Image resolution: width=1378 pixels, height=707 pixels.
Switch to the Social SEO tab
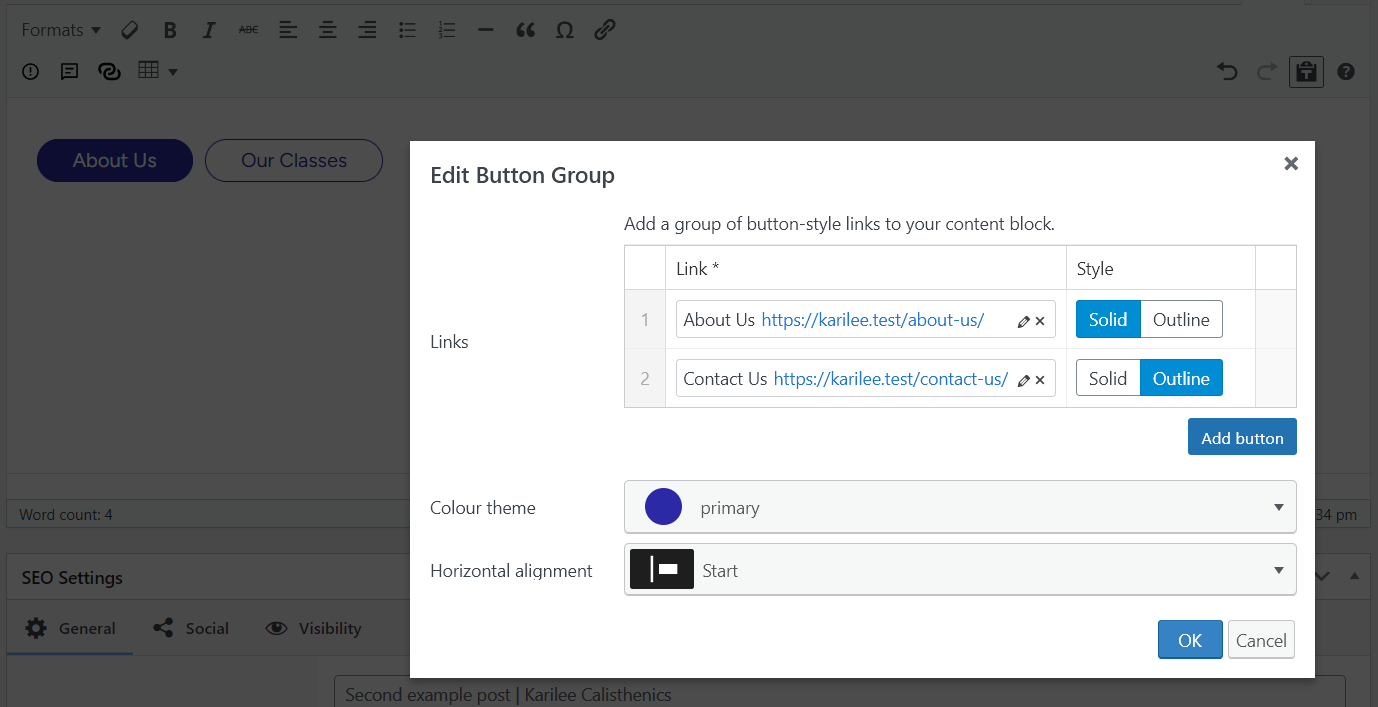coord(191,628)
